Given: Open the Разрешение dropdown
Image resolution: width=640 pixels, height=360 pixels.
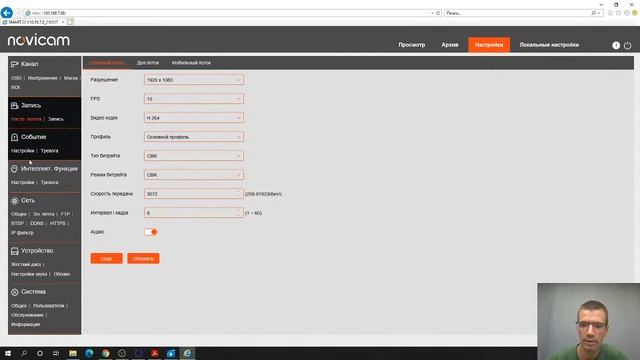Looking at the screenshot, I should click(194, 80).
